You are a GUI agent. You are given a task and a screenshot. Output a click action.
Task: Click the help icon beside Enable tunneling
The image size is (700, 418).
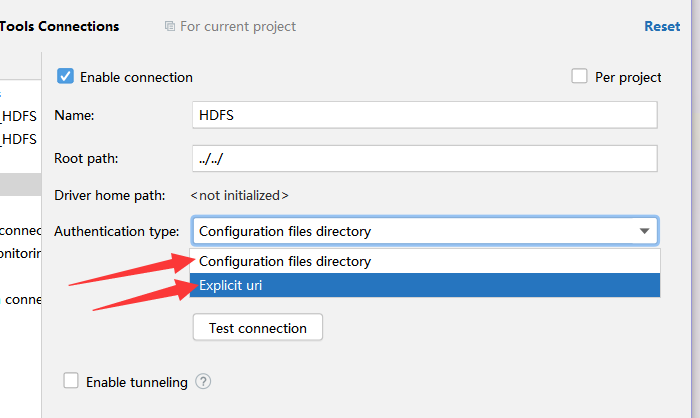[x=204, y=381]
